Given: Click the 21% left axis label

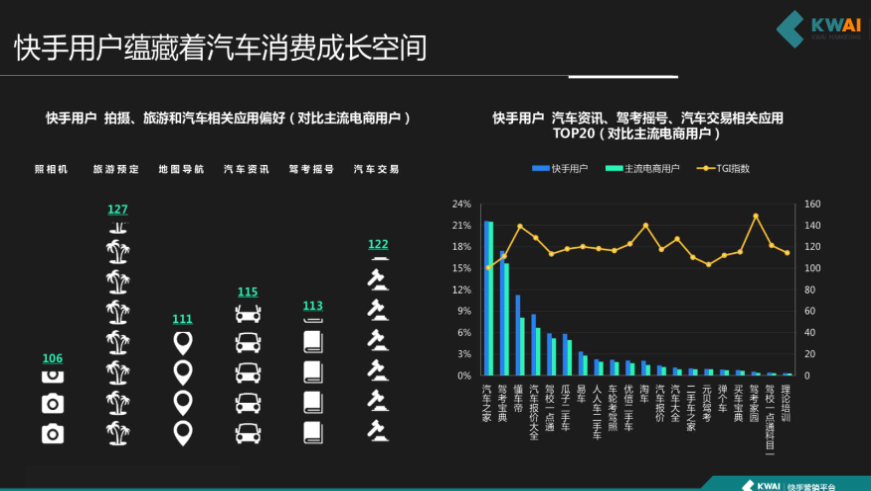Looking at the screenshot, I should click(x=462, y=226).
